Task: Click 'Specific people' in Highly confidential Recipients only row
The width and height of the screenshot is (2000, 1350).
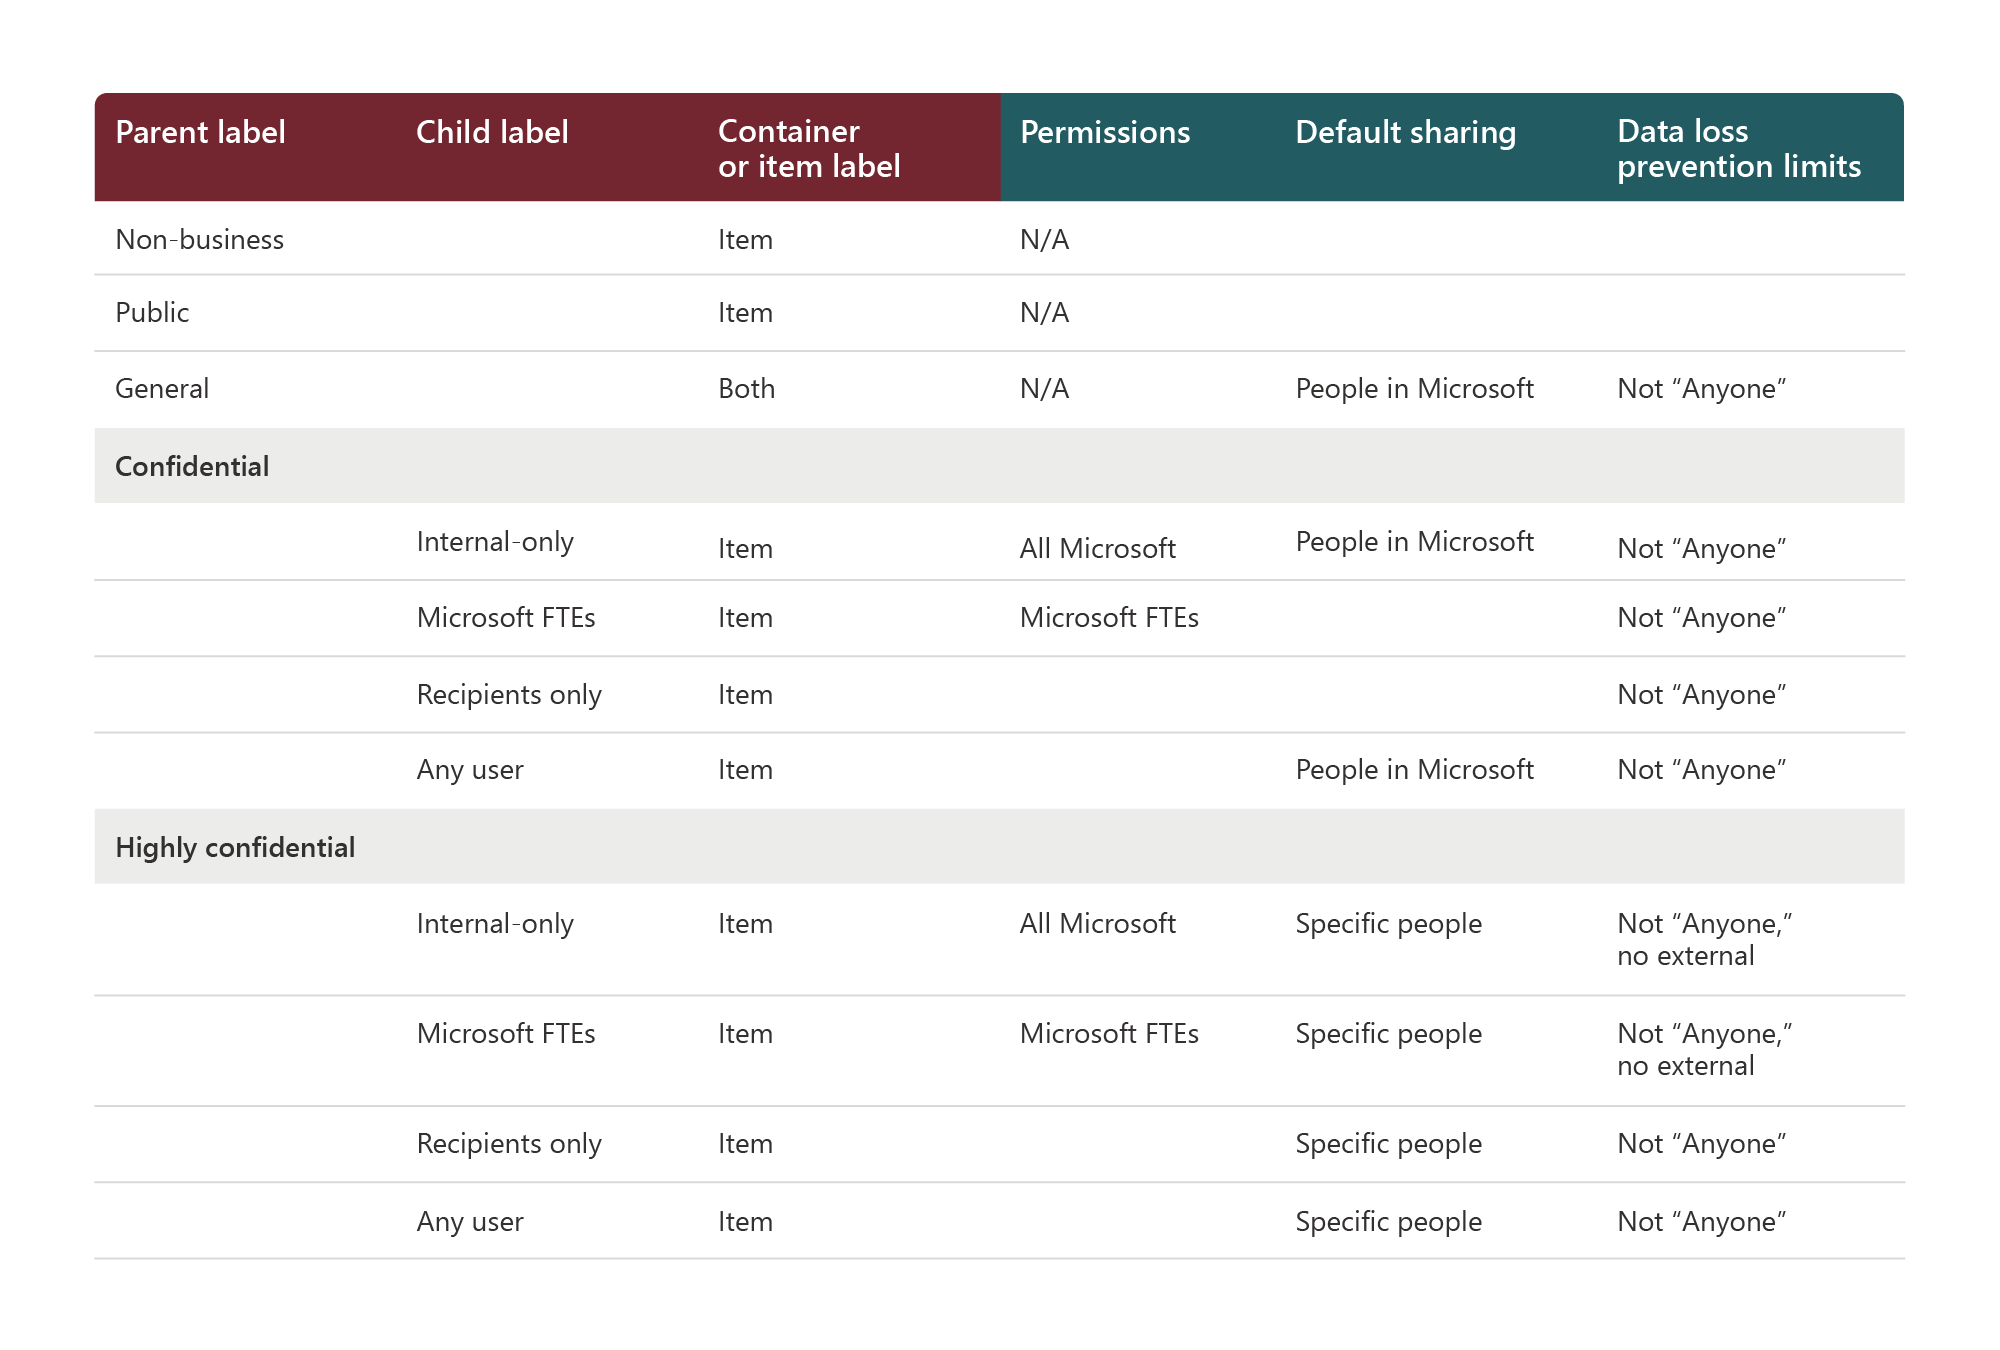Action: point(1388,1144)
